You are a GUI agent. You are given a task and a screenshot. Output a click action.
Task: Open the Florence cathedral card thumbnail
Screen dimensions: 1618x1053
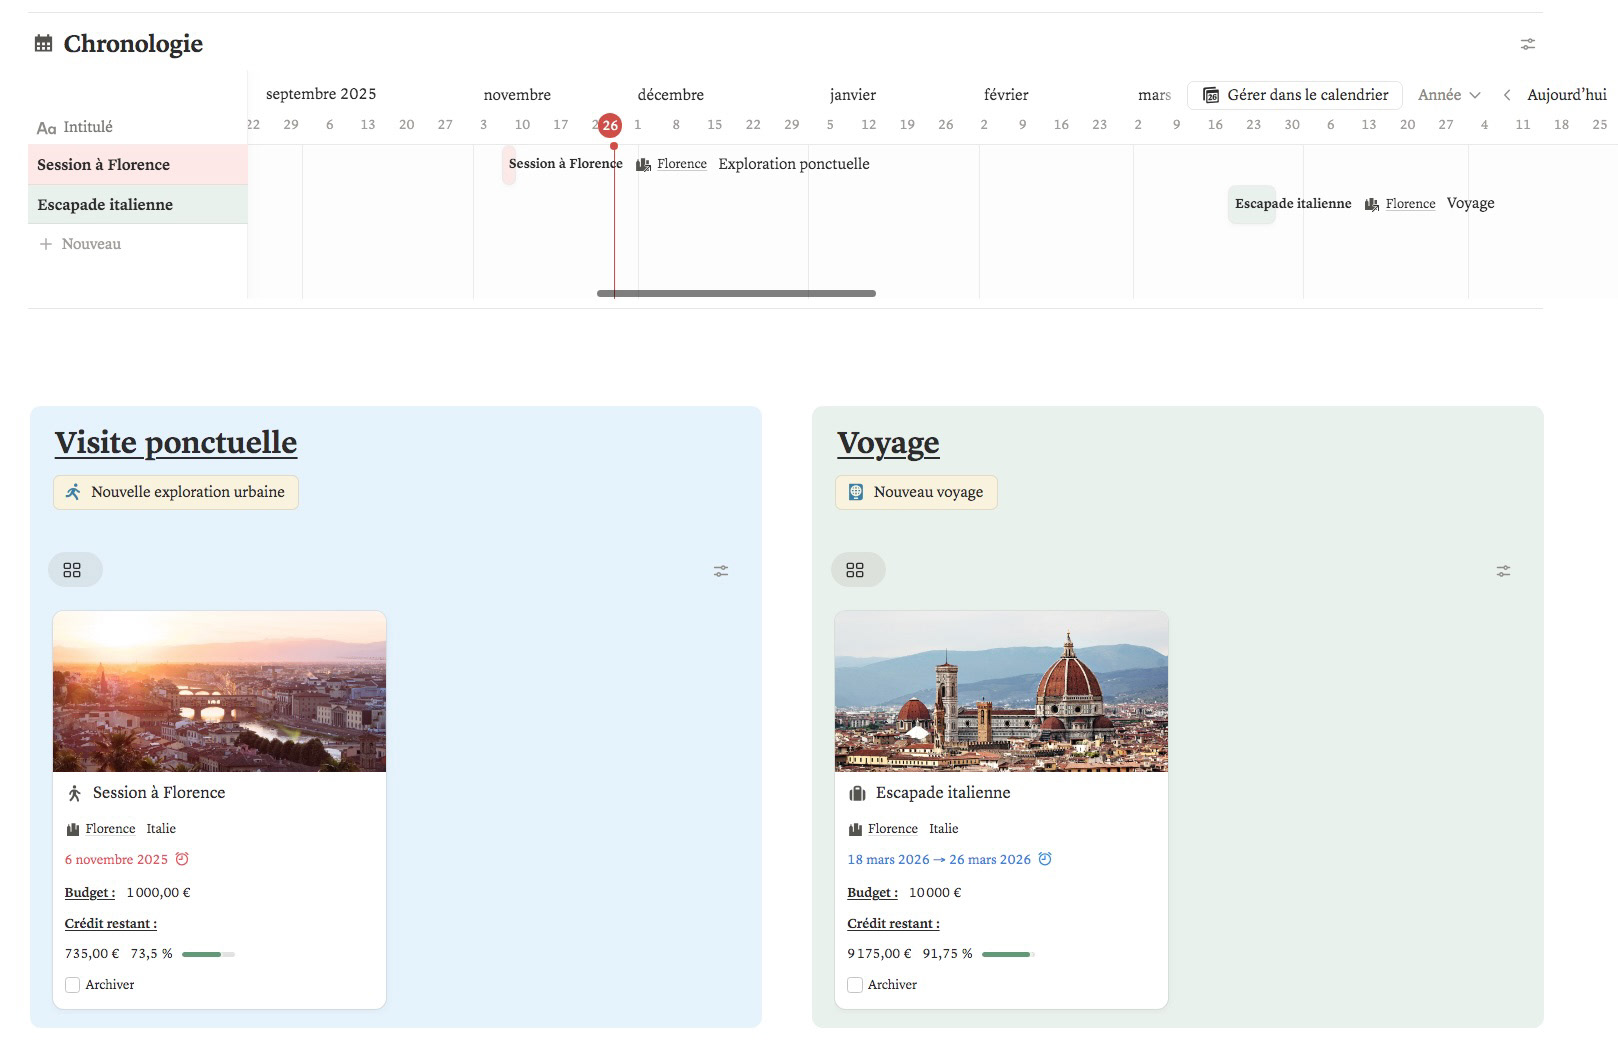click(1001, 692)
